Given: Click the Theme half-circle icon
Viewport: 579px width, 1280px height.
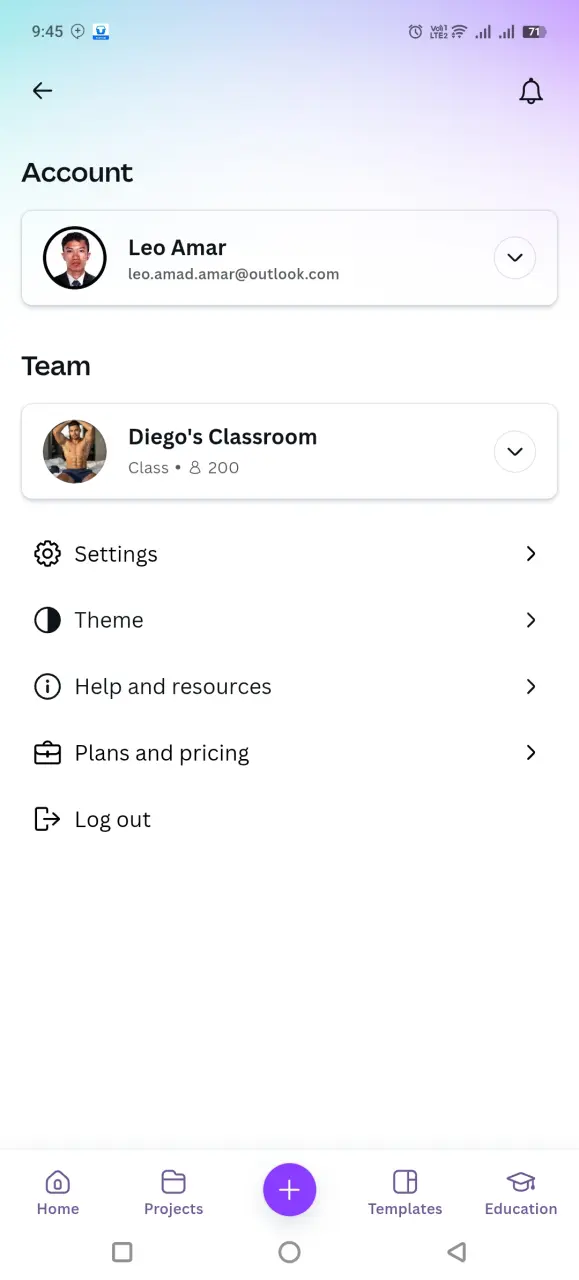Looking at the screenshot, I should [47, 620].
